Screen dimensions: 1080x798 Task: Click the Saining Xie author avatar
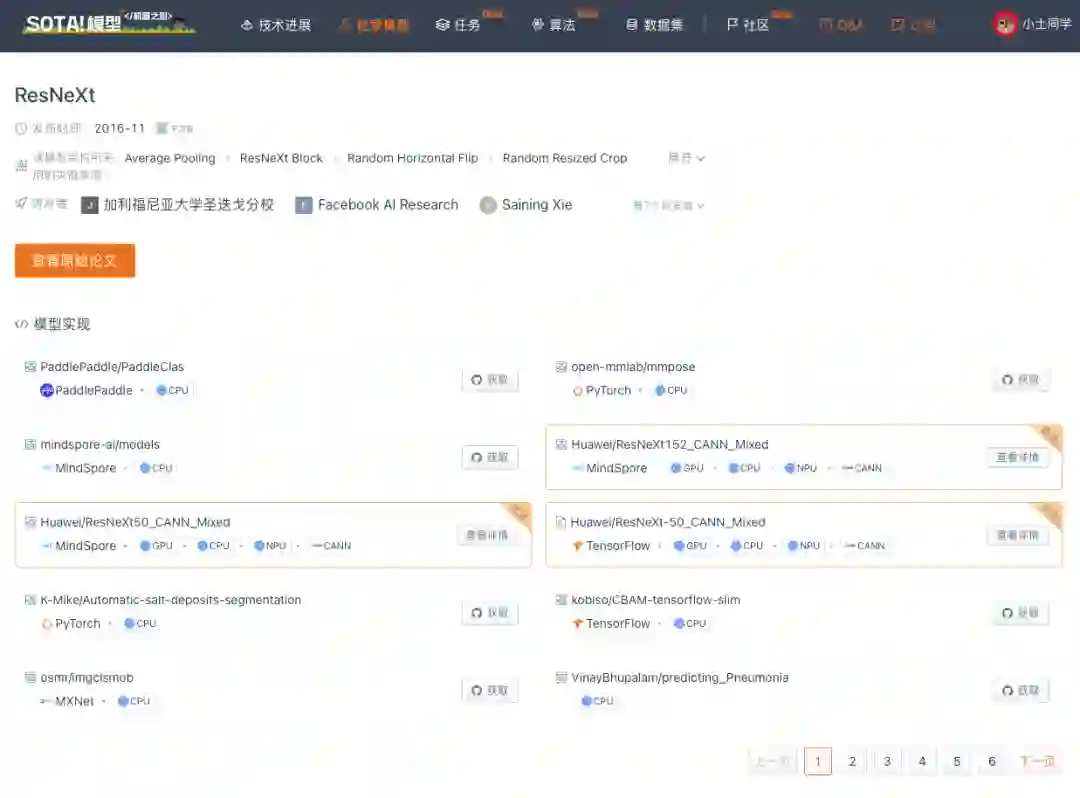[488, 205]
